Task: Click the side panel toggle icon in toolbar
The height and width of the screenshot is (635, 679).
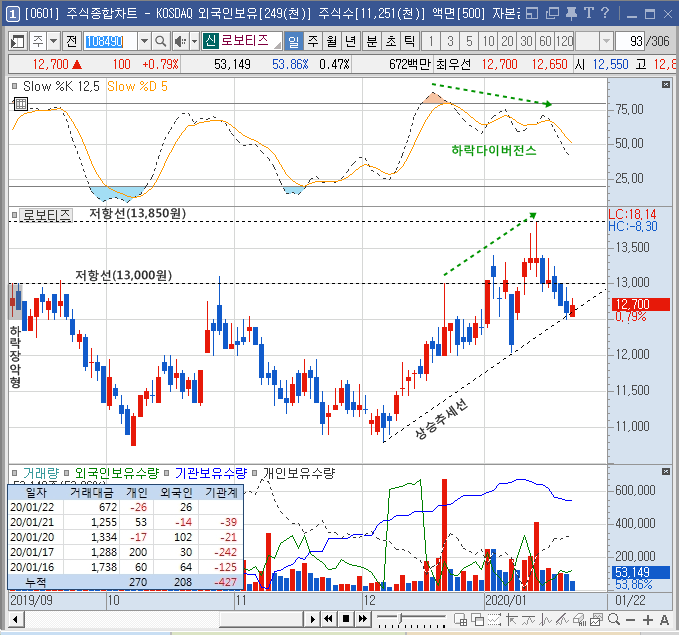Action: click(18, 42)
